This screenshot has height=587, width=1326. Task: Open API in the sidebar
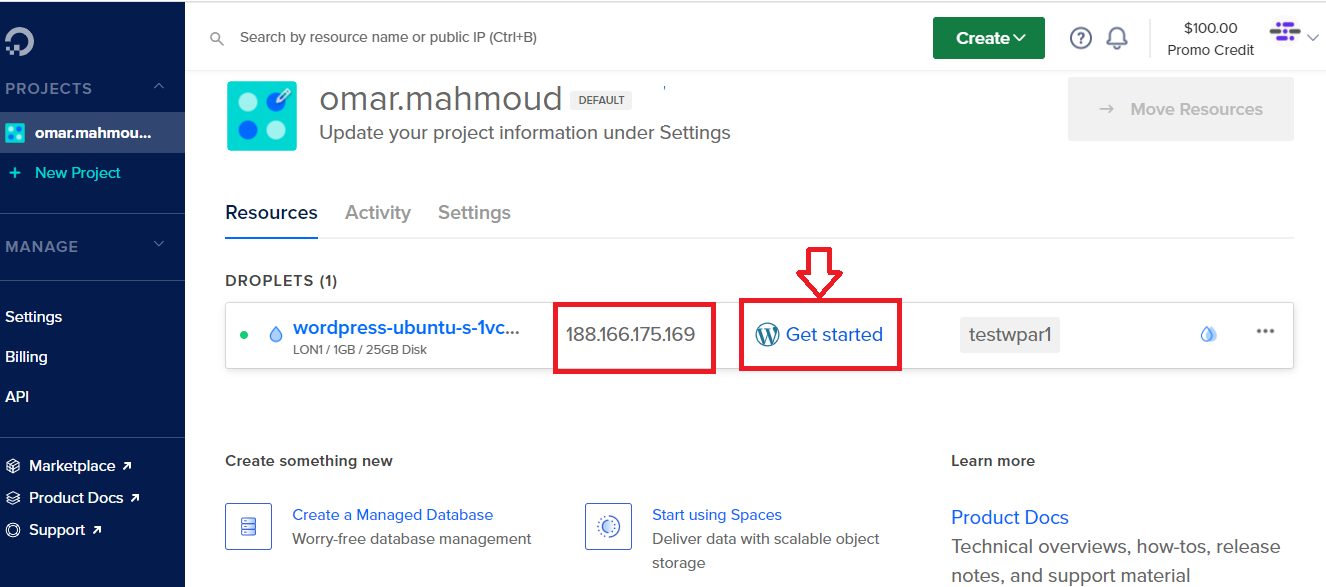click(17, 397)
